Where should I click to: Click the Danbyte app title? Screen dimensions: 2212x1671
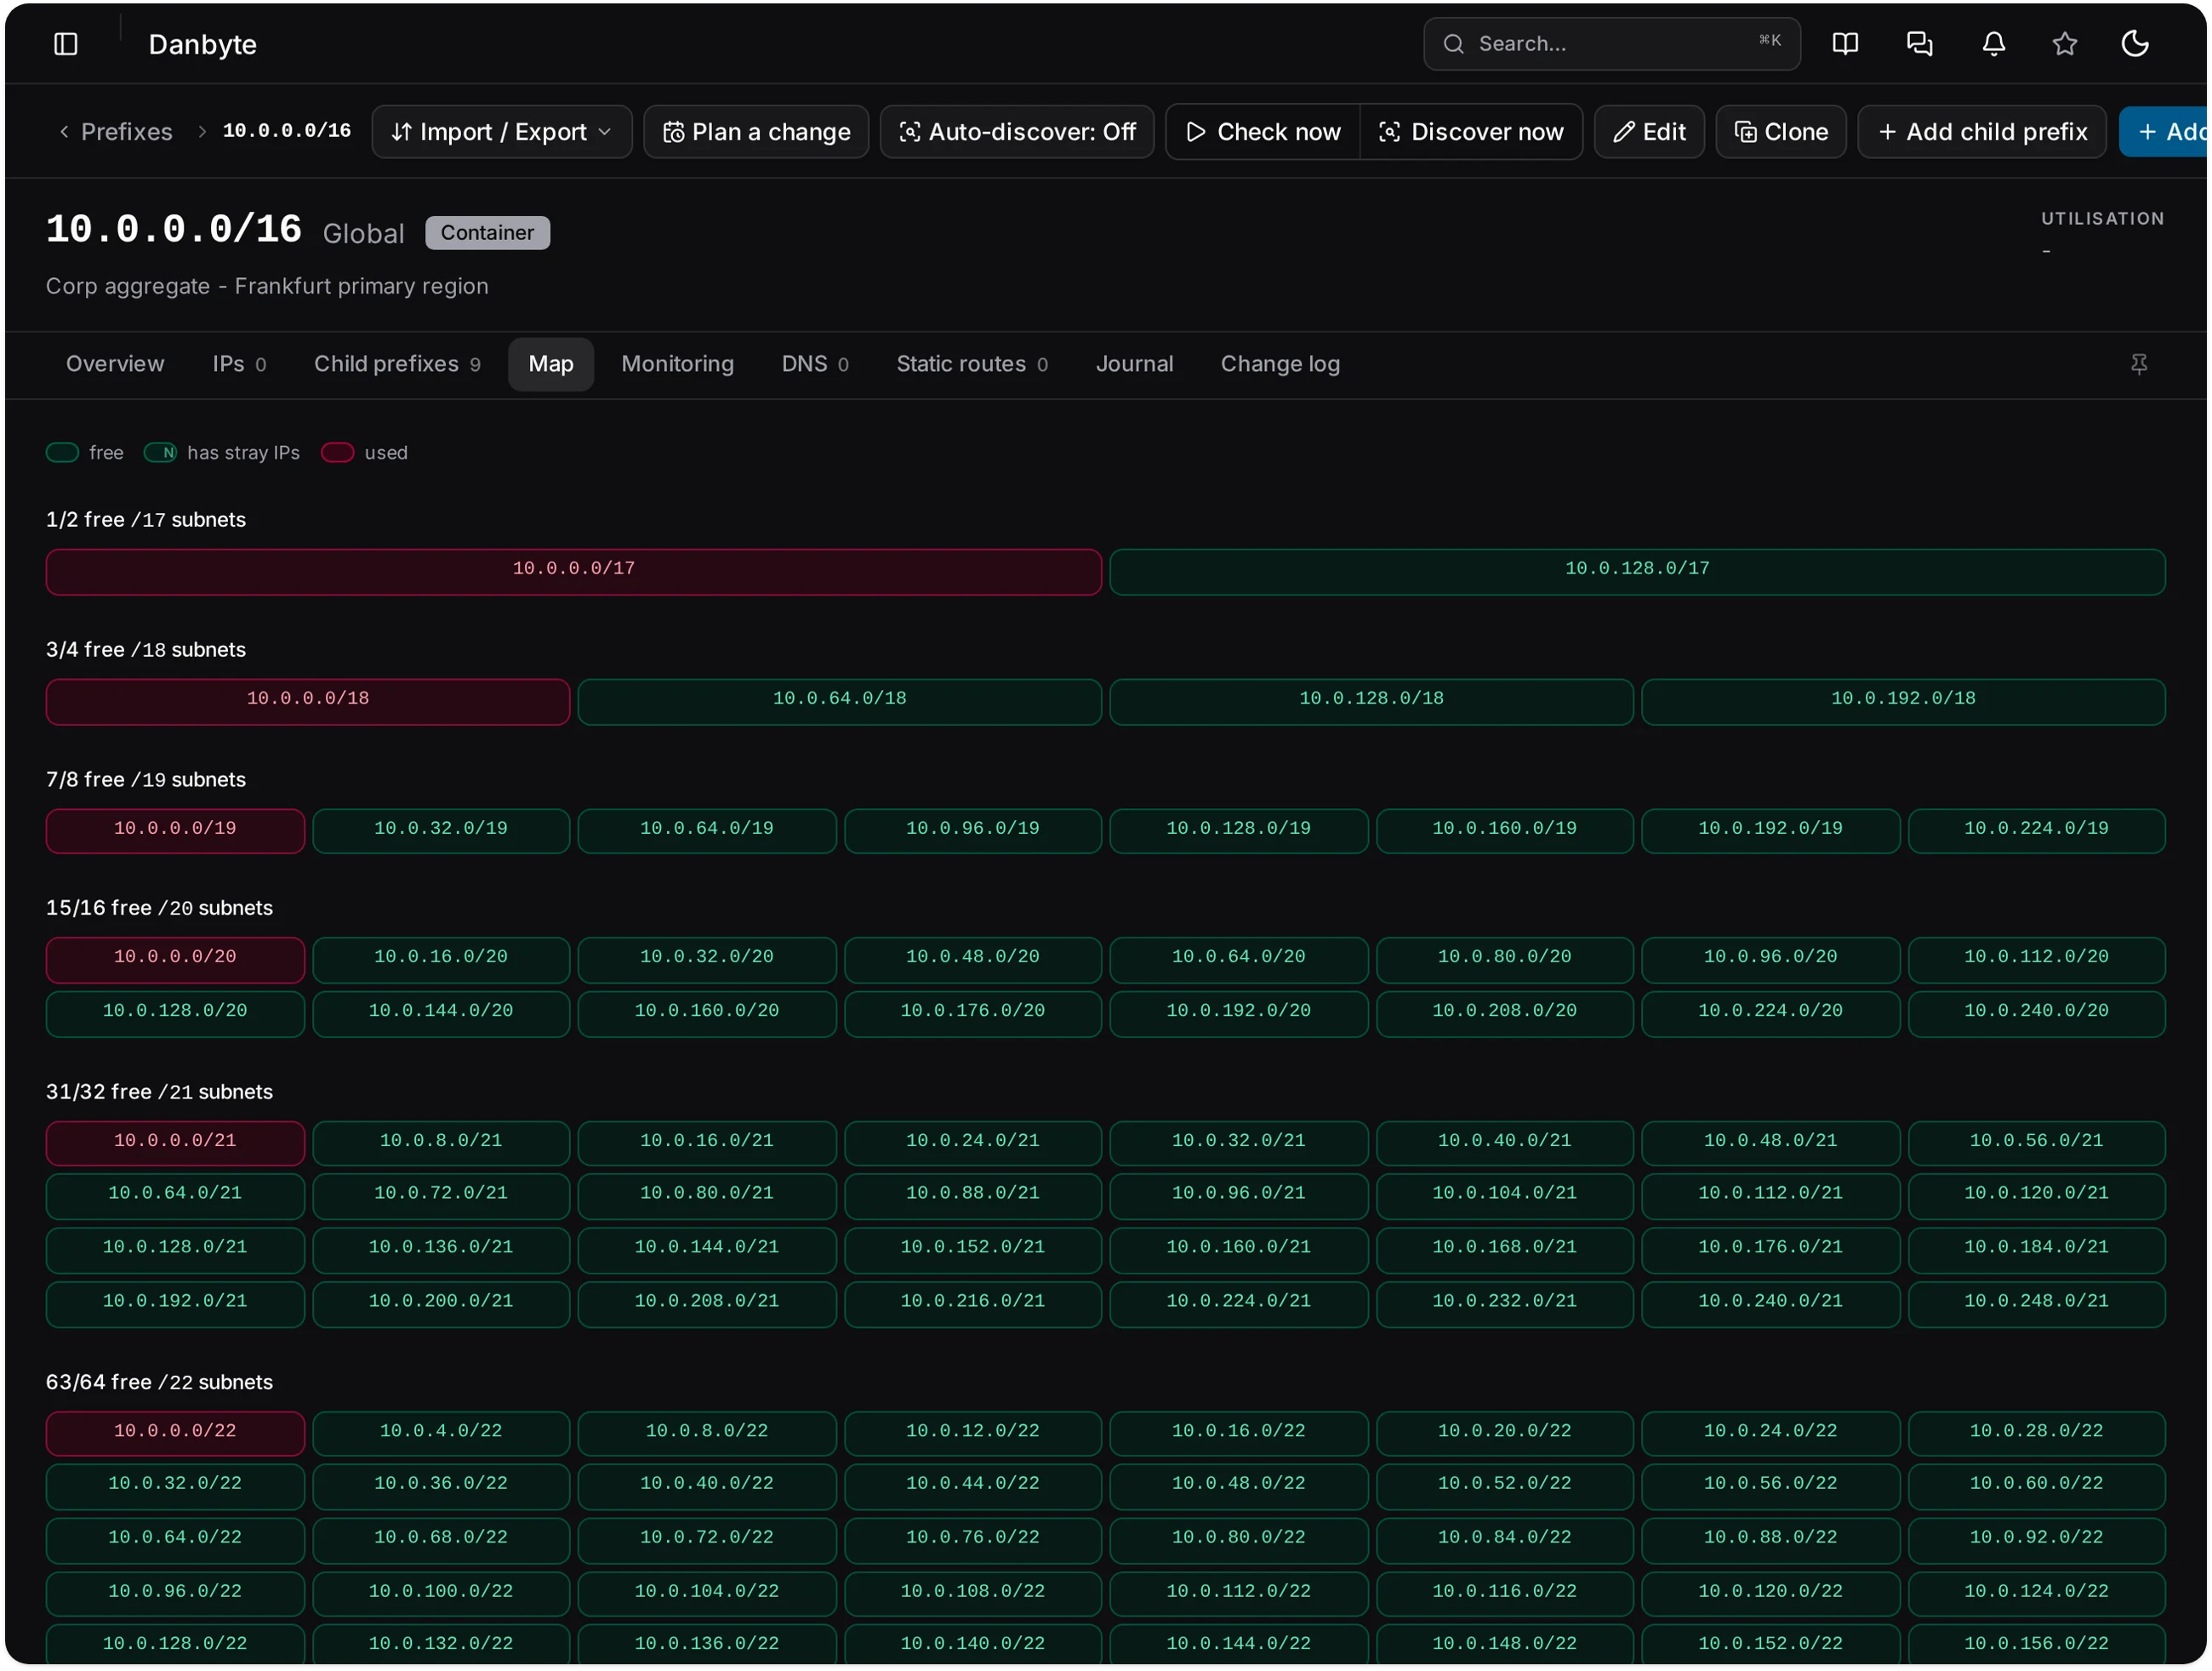click(202, 44)
